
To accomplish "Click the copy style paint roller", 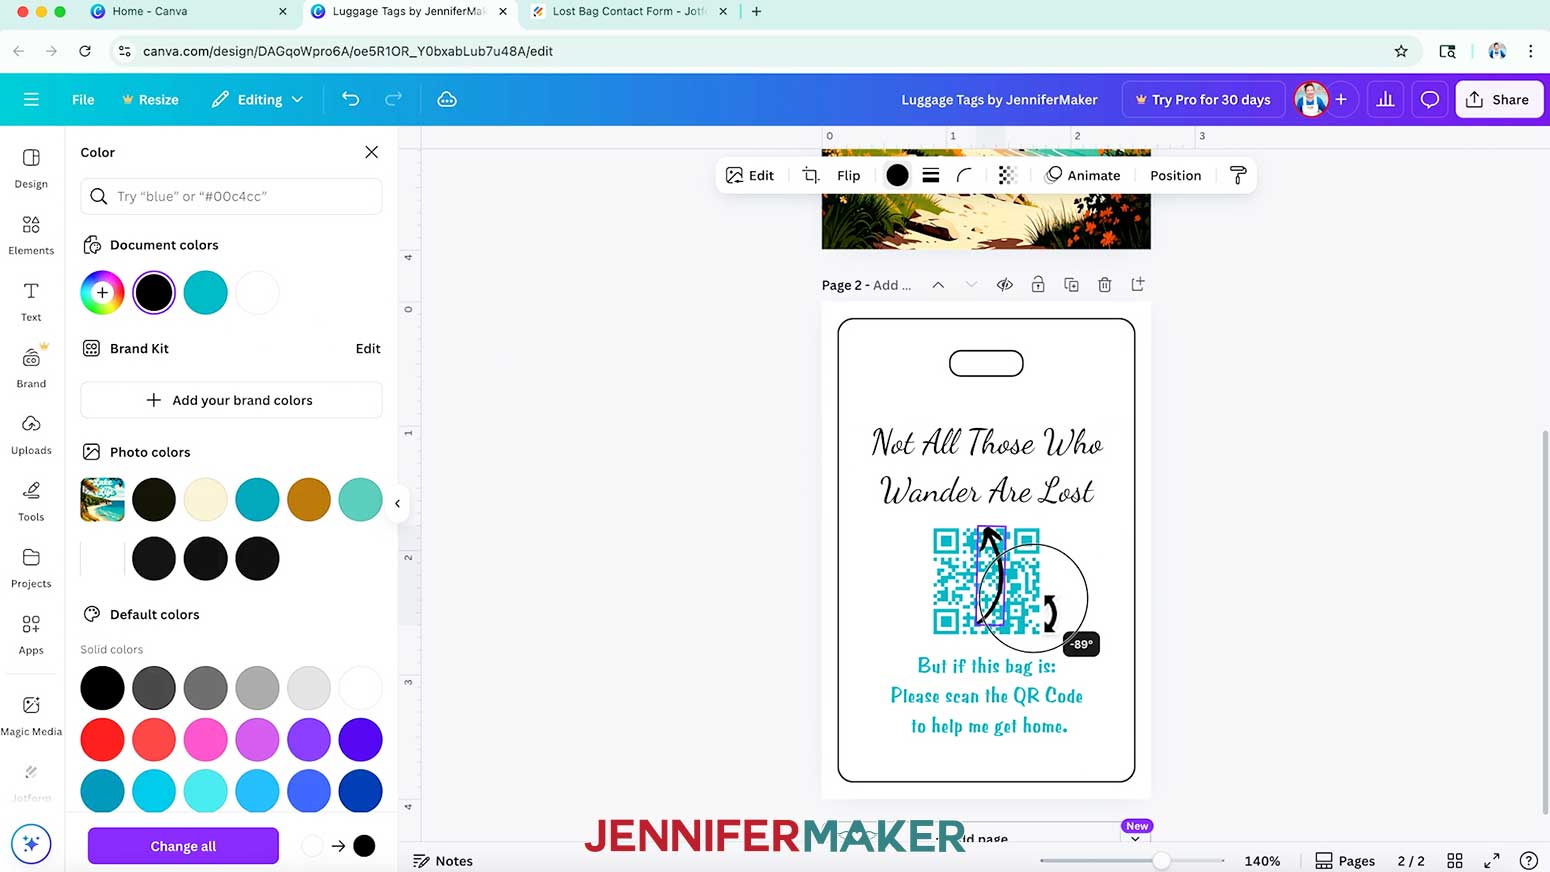I will (1238, 175).
